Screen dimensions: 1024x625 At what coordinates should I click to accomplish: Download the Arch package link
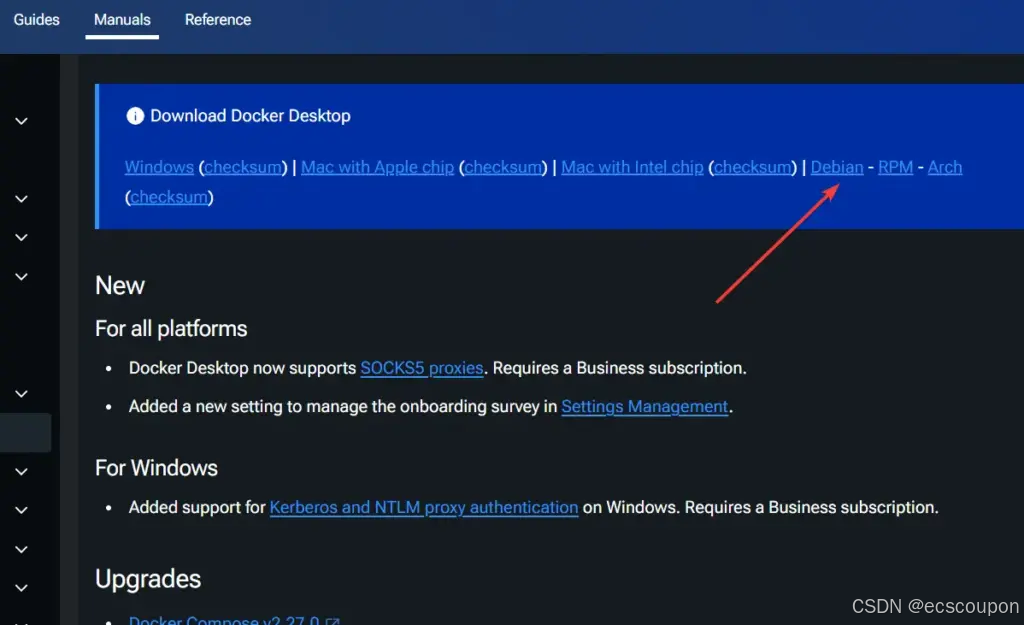click(x=945, y=167)
